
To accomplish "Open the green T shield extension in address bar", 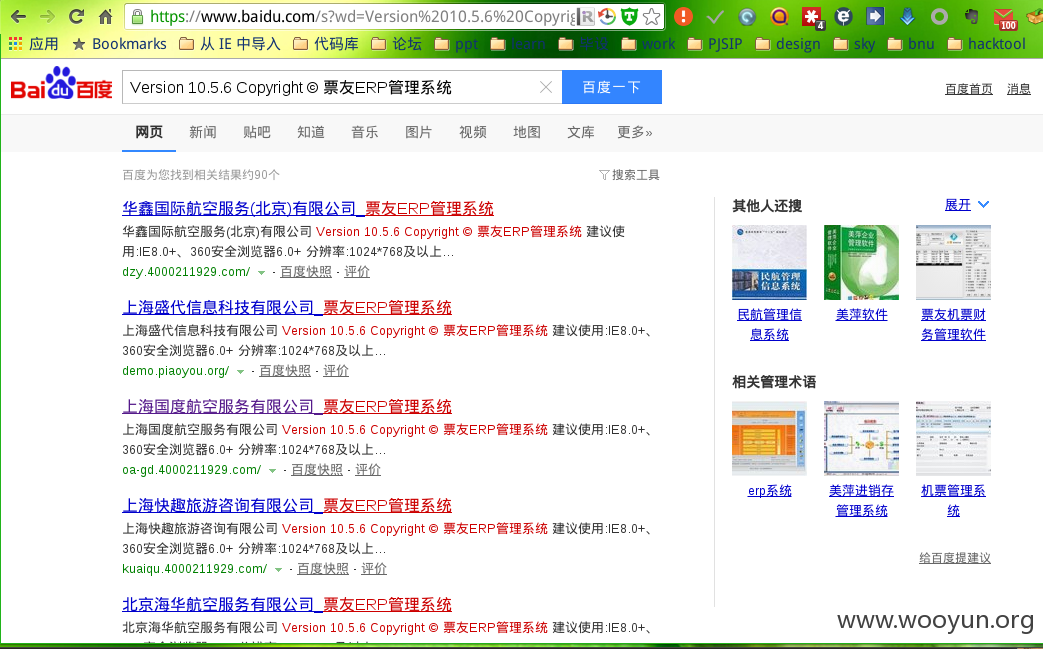I will coord(629,17).
